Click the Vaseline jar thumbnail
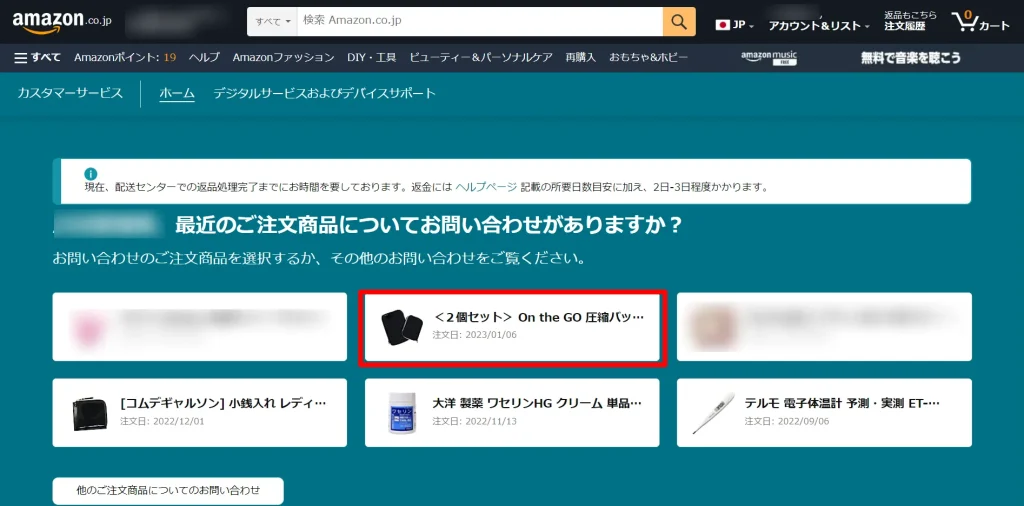1024x506 pixels. pos(402,413)
